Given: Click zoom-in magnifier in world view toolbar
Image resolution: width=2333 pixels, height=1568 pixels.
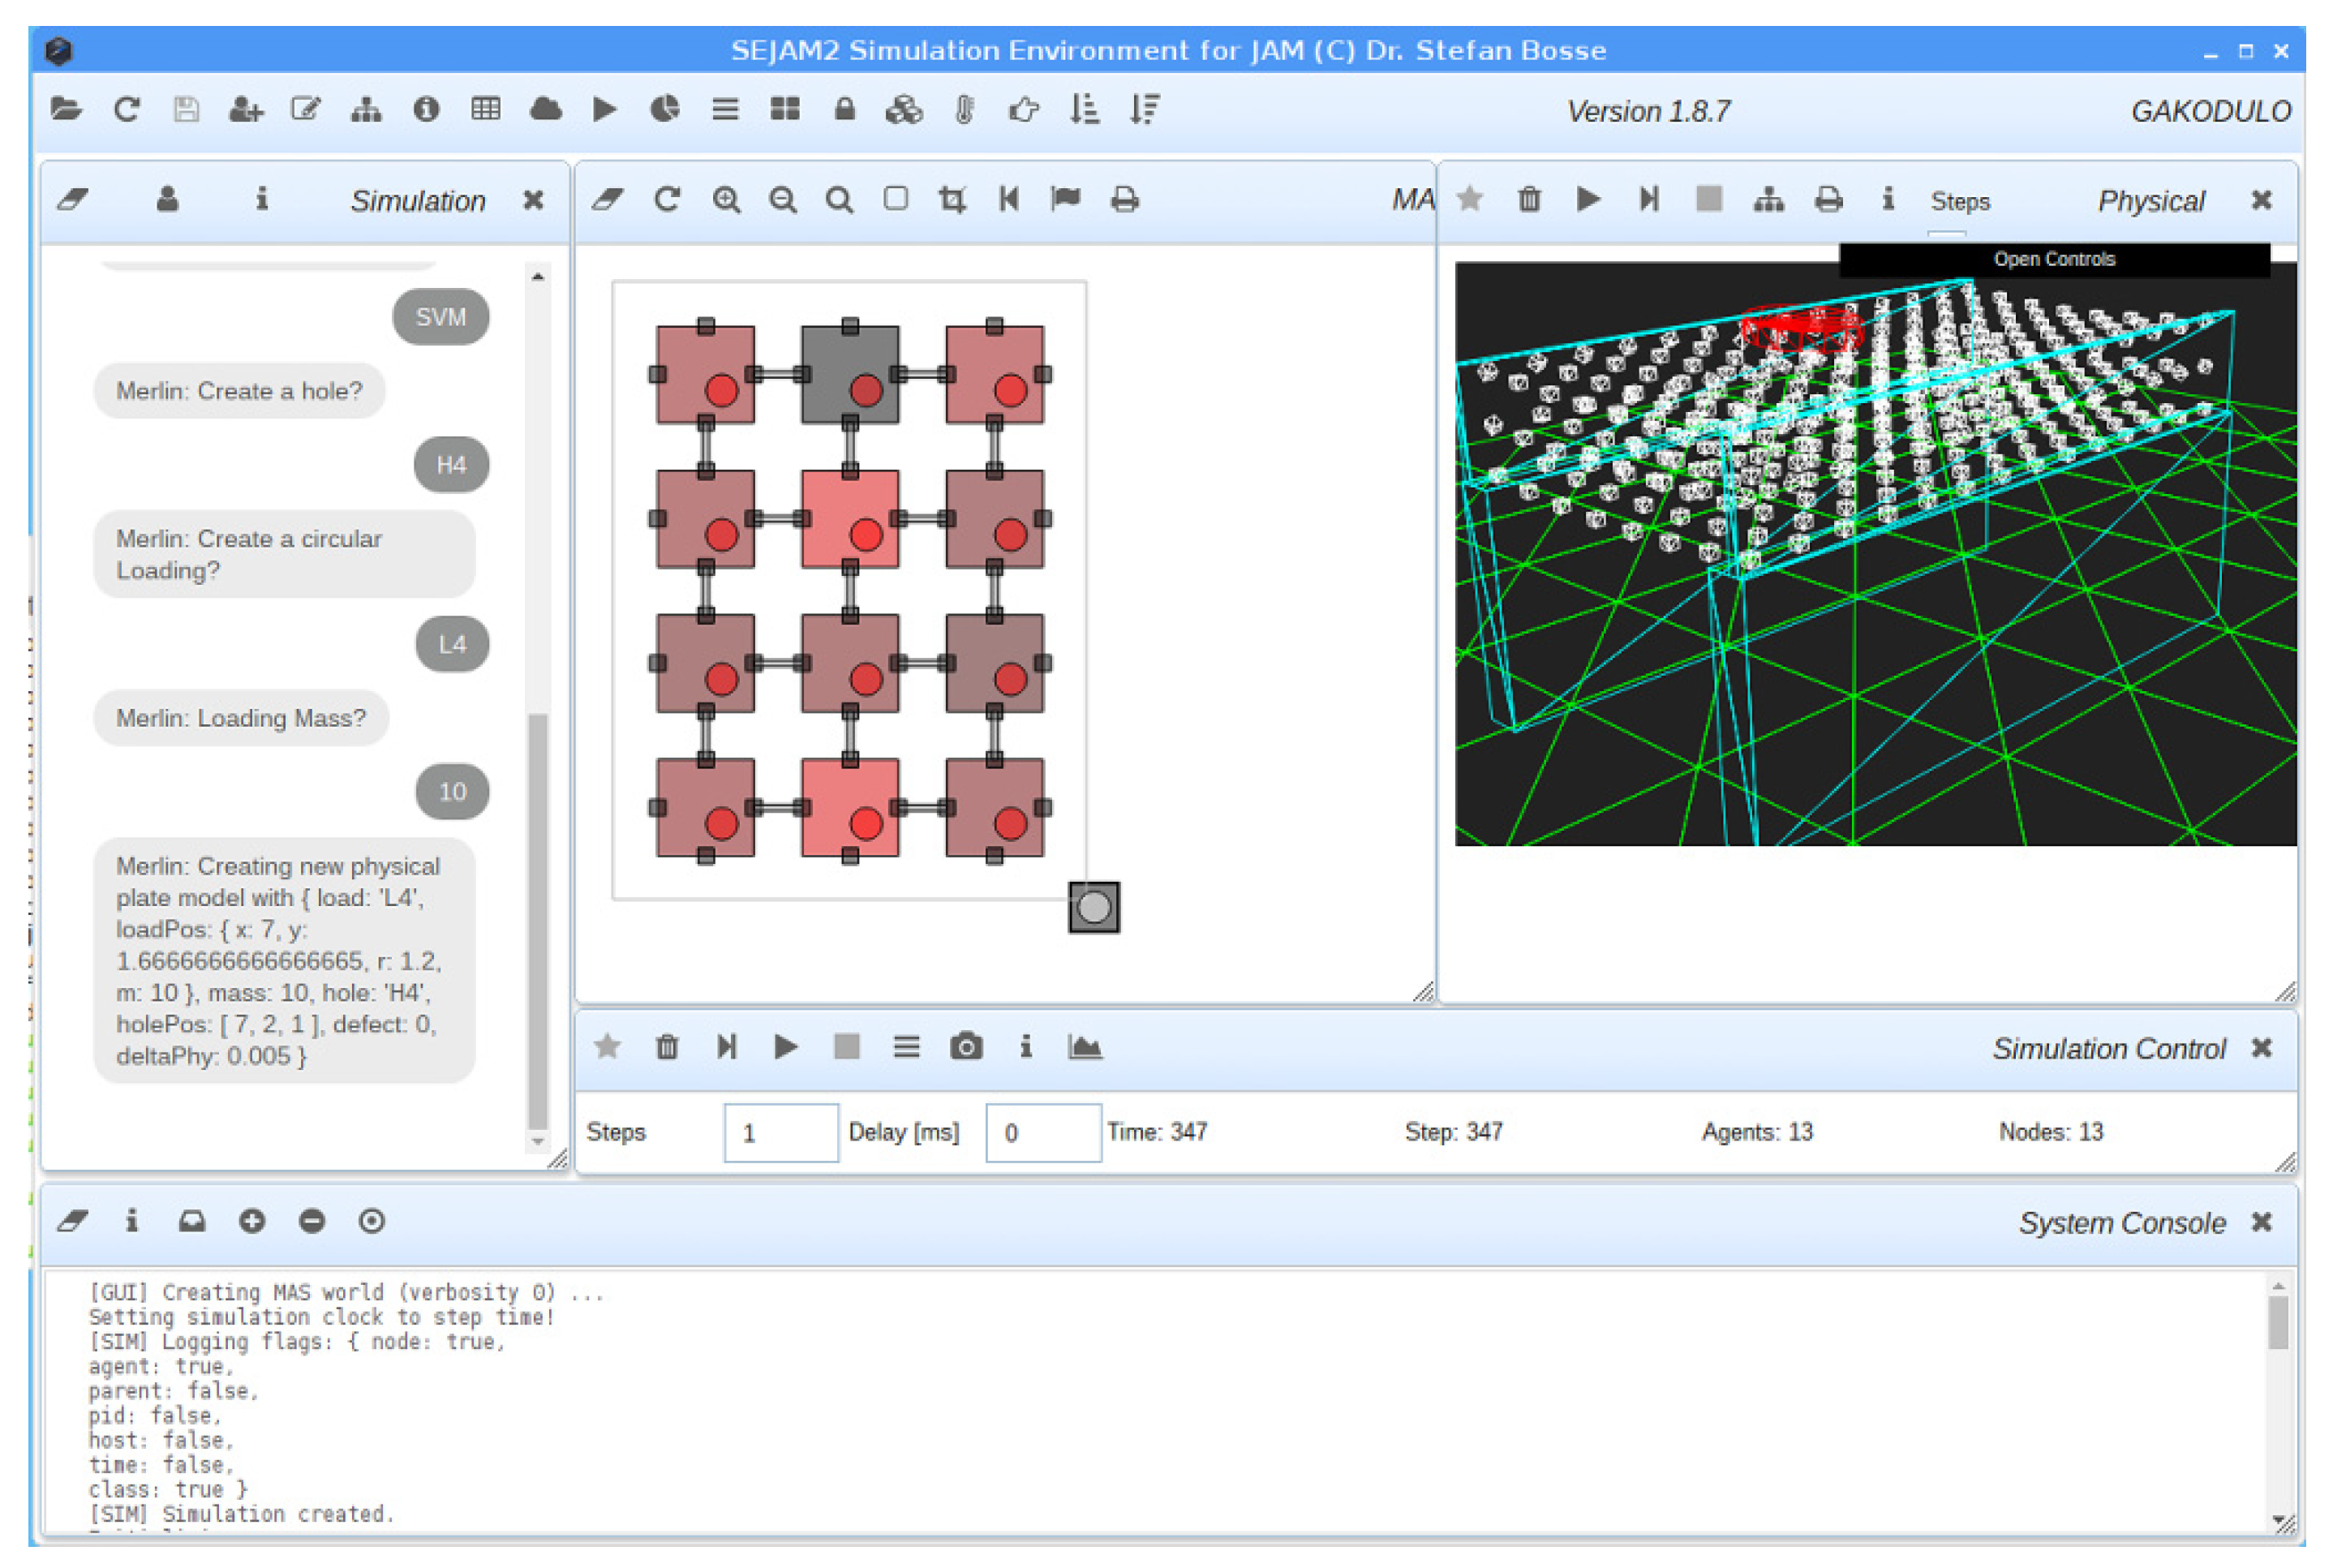Looking at the screenshot, I should tap(726, 200).
